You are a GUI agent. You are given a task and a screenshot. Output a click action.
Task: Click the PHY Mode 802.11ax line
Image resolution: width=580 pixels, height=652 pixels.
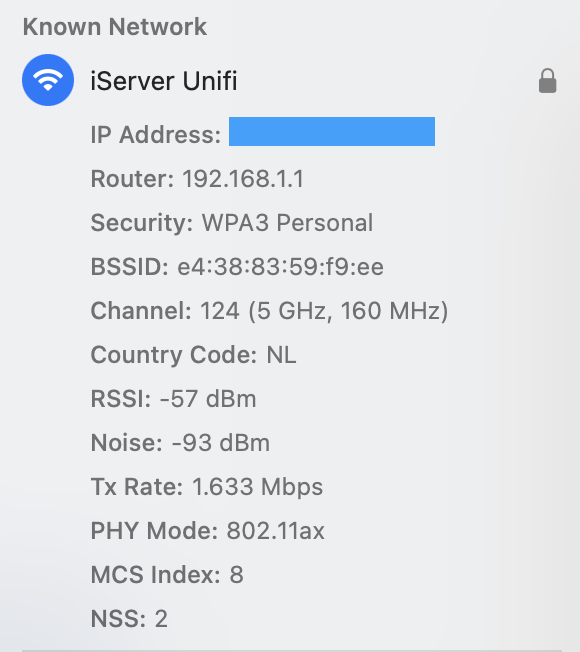click(x=207, y=531)
